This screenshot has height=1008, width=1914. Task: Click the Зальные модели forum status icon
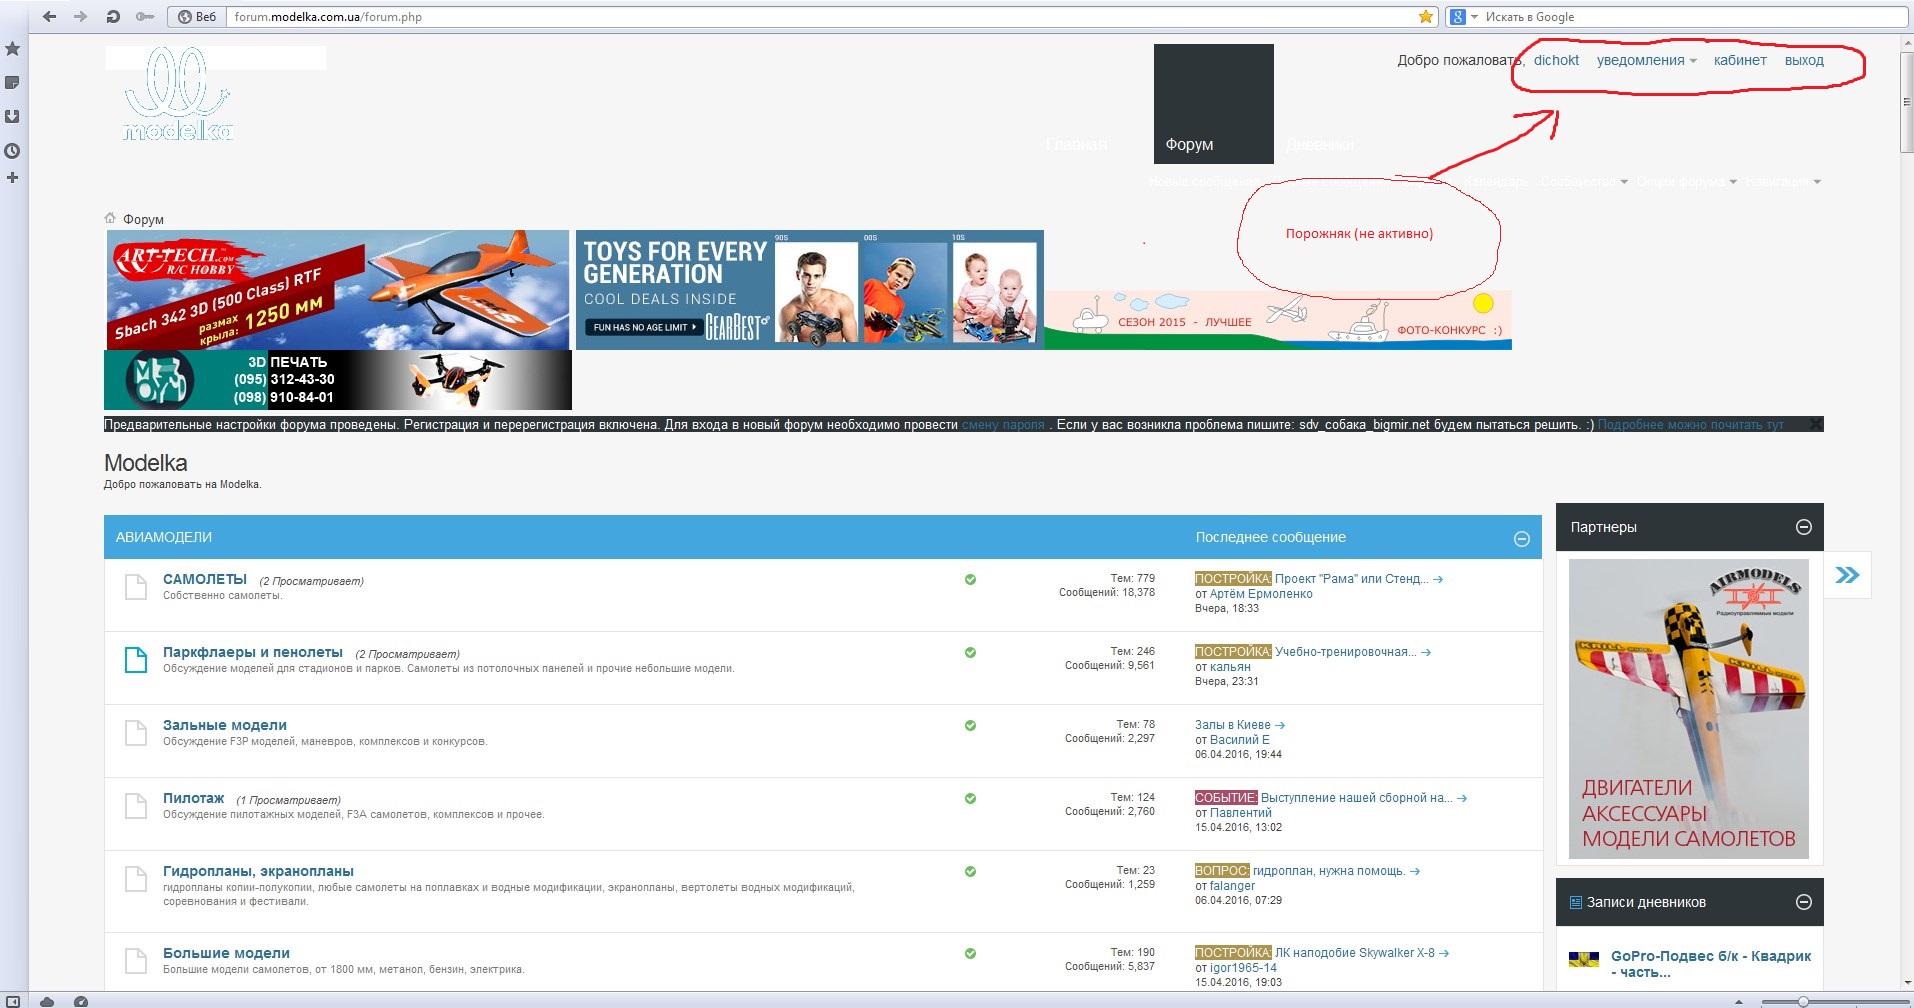click(136, 733)
